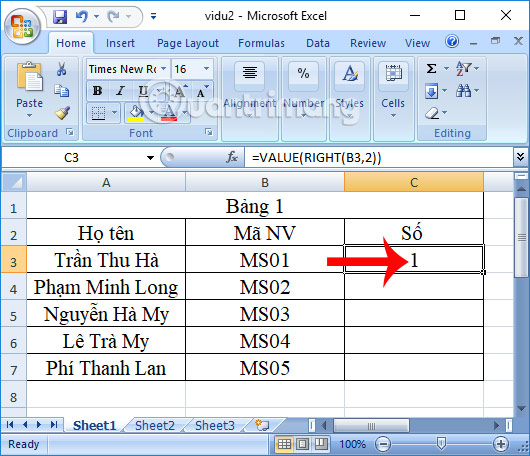Image resolution: width=530 pixels, height=456 pixels.
Task: Select cell containing MS03
Action: click(x=265, y=313)
